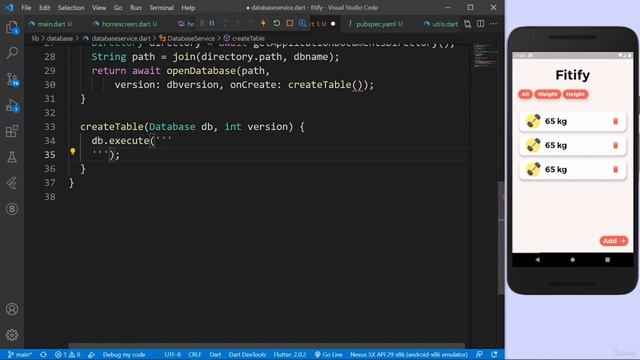Open the View menu

coord(99,8)
